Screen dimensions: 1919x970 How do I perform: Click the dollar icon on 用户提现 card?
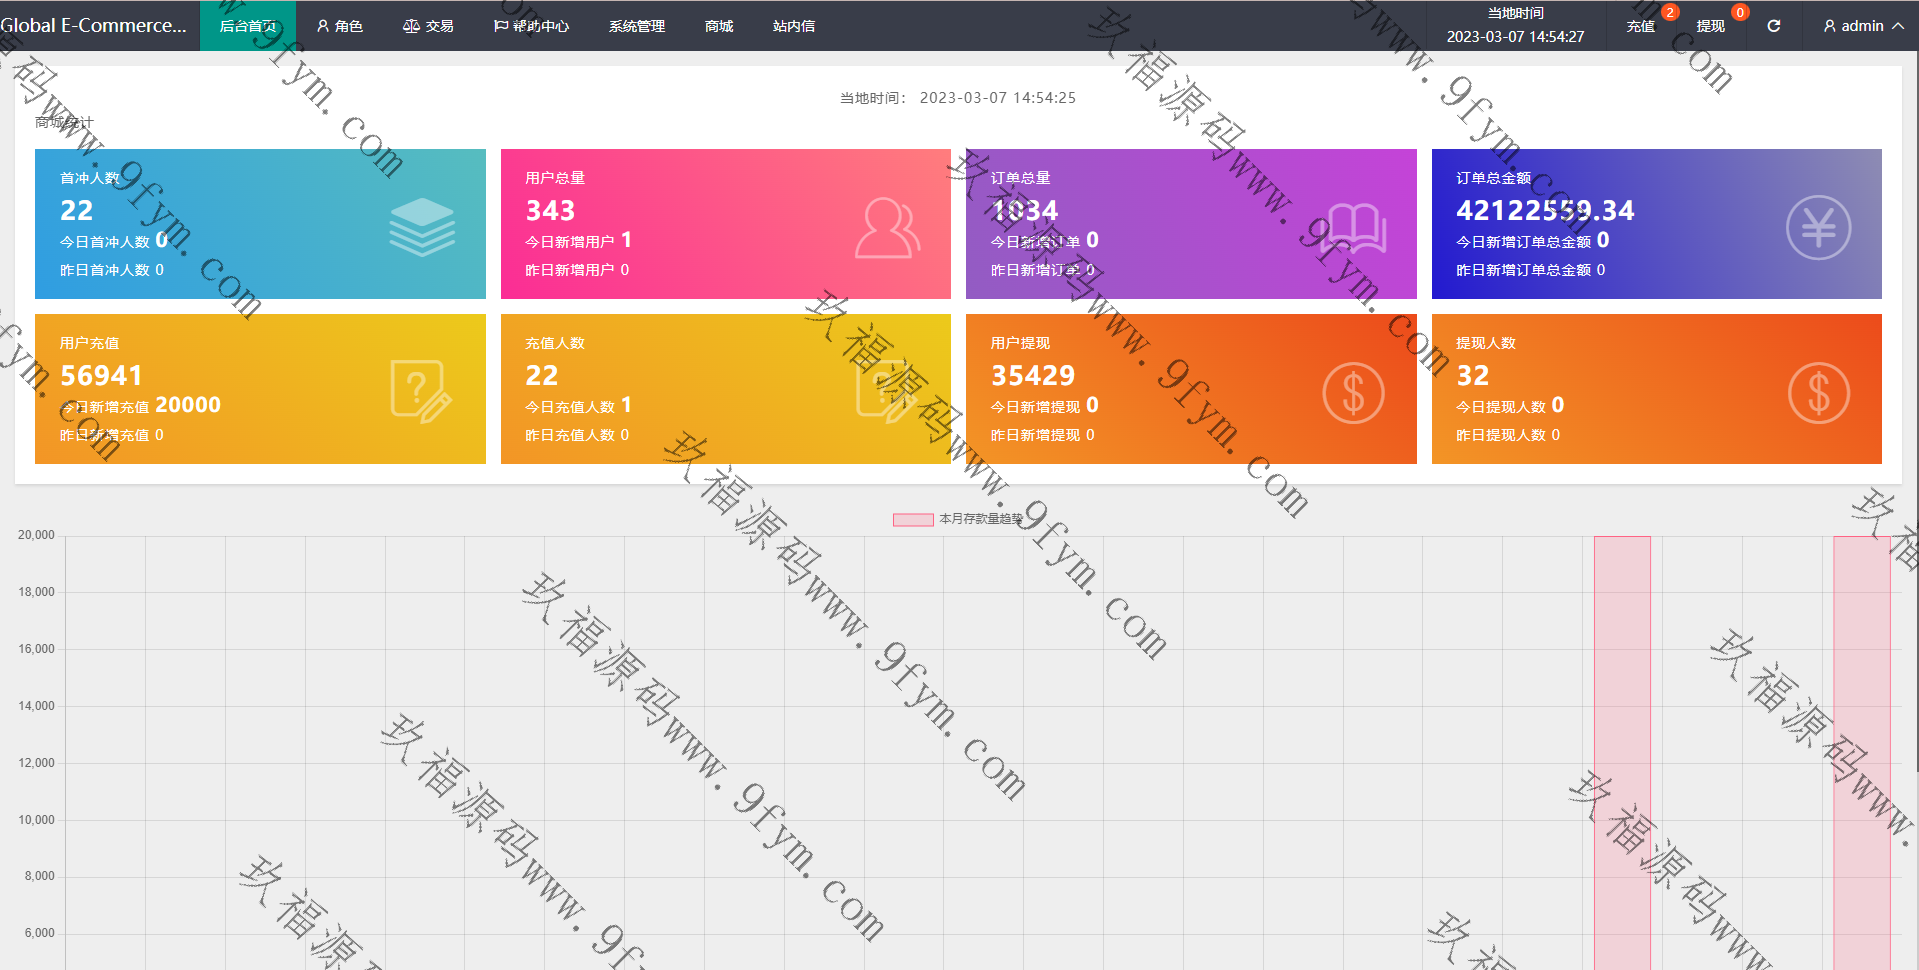pos(1353,393)
